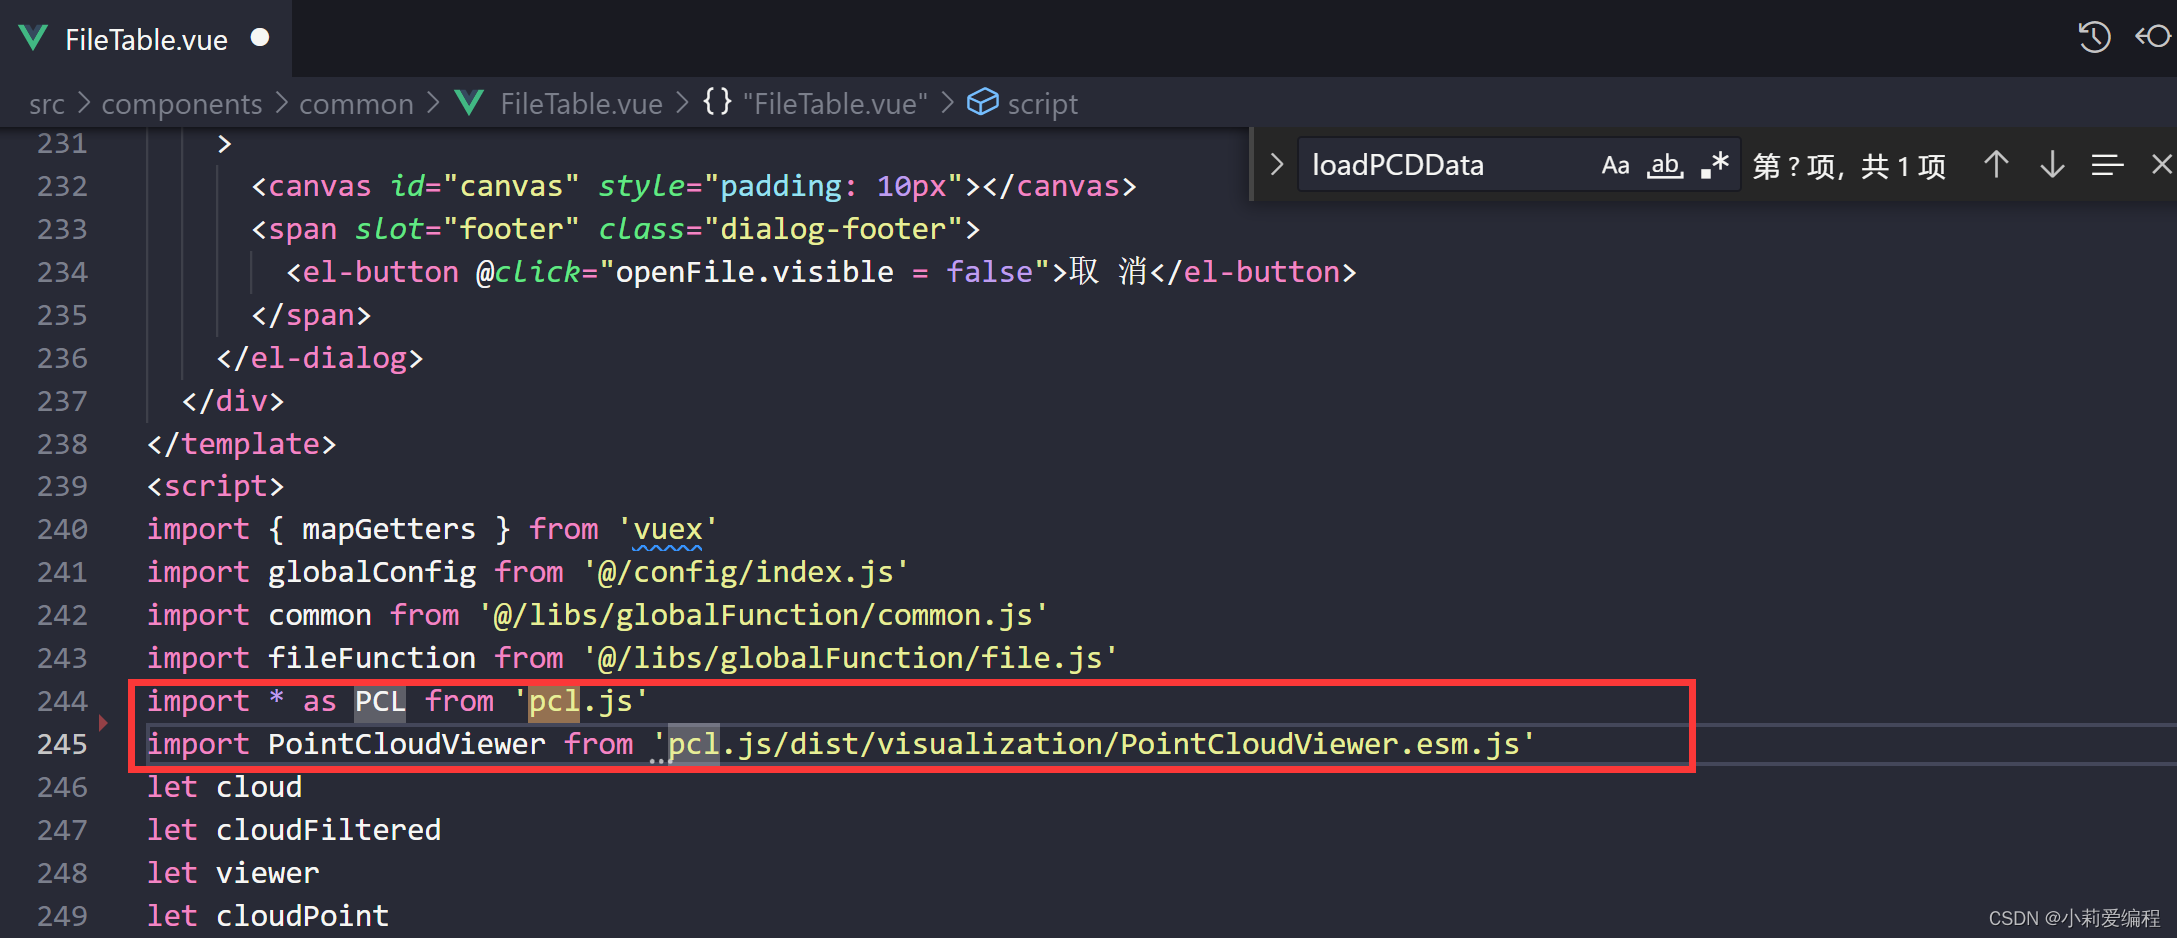Click the script opening tag

215,486
